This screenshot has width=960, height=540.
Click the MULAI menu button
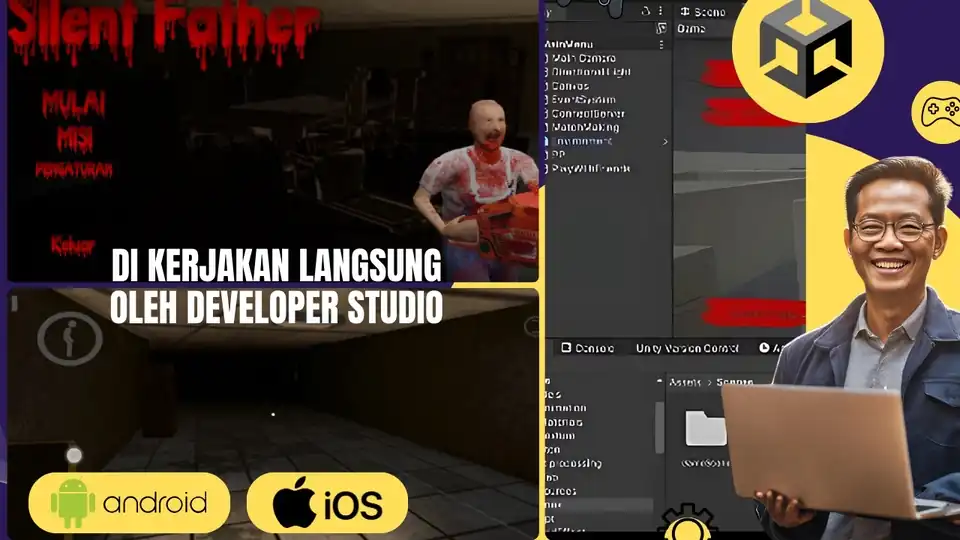tap(74, 104)
